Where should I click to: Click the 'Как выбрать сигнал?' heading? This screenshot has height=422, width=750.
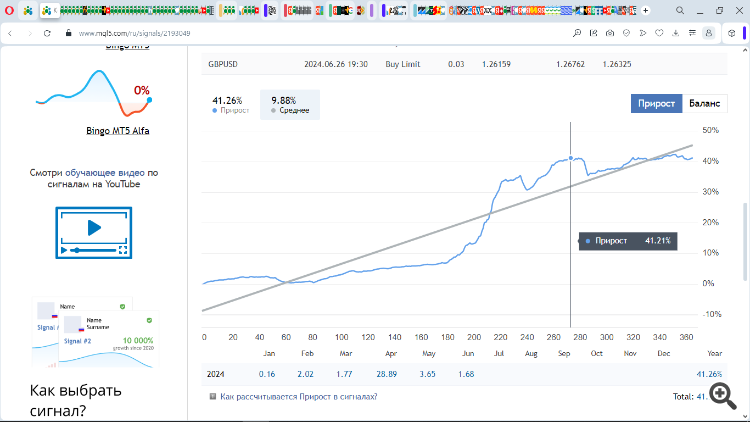[x=76, y=400]
